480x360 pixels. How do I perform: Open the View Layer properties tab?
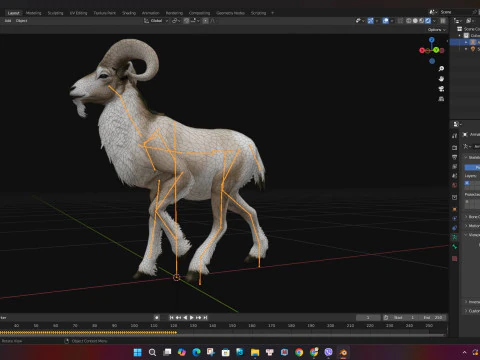tap(455, 166)
